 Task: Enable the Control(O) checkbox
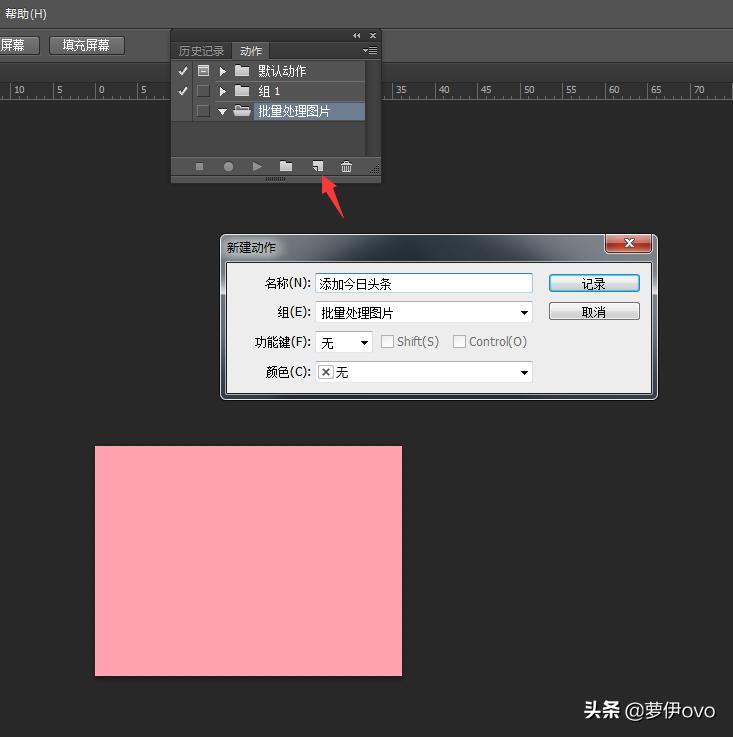pos(460,342)
